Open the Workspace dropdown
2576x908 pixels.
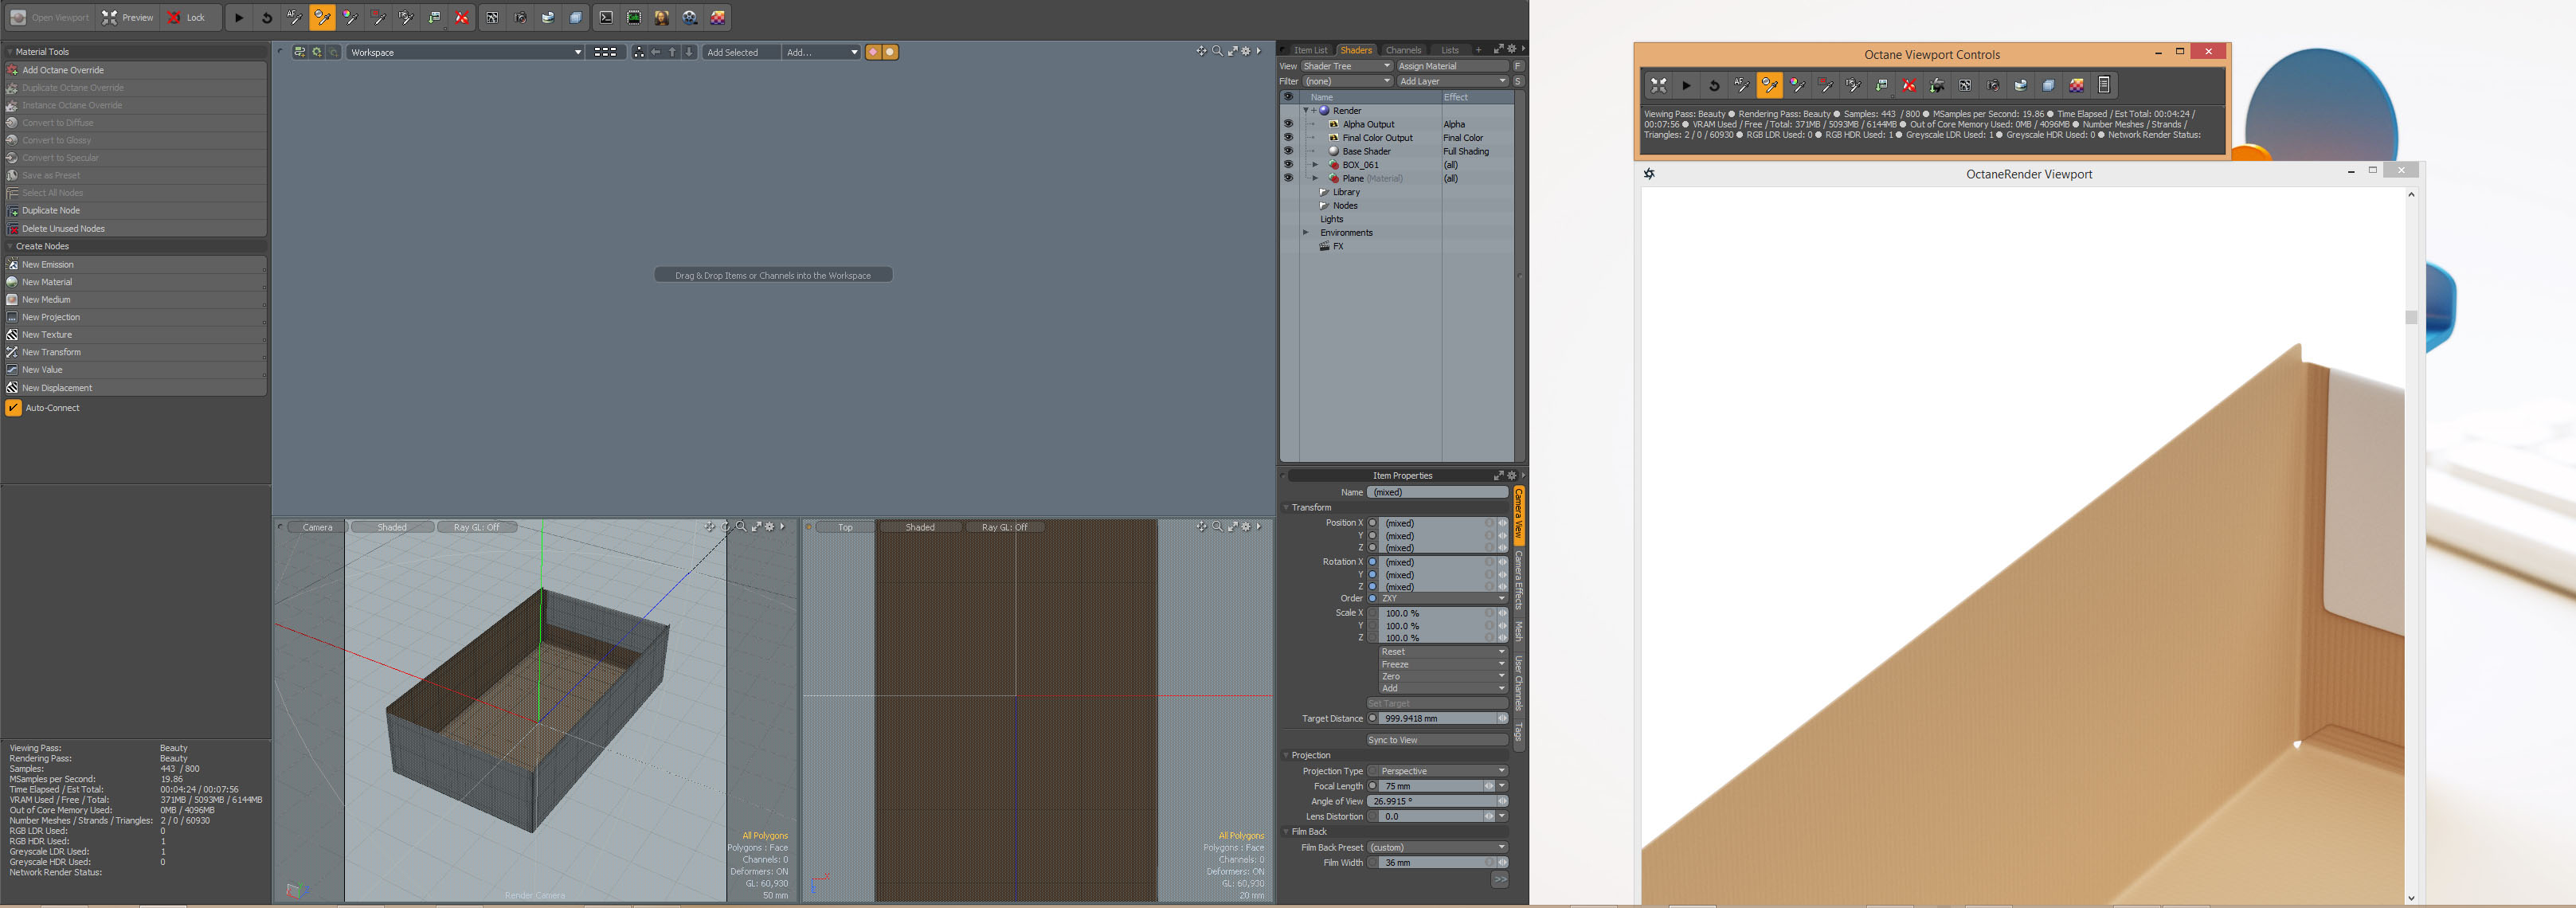click(465, 52)
